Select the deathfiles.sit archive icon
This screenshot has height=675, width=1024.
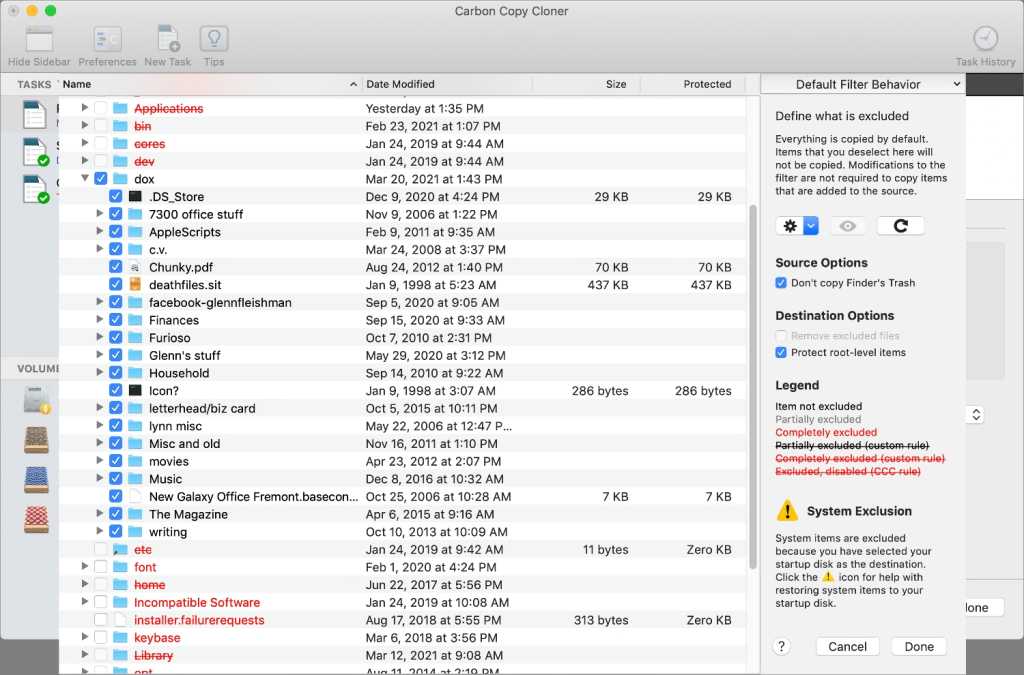[x=135, y=285]
